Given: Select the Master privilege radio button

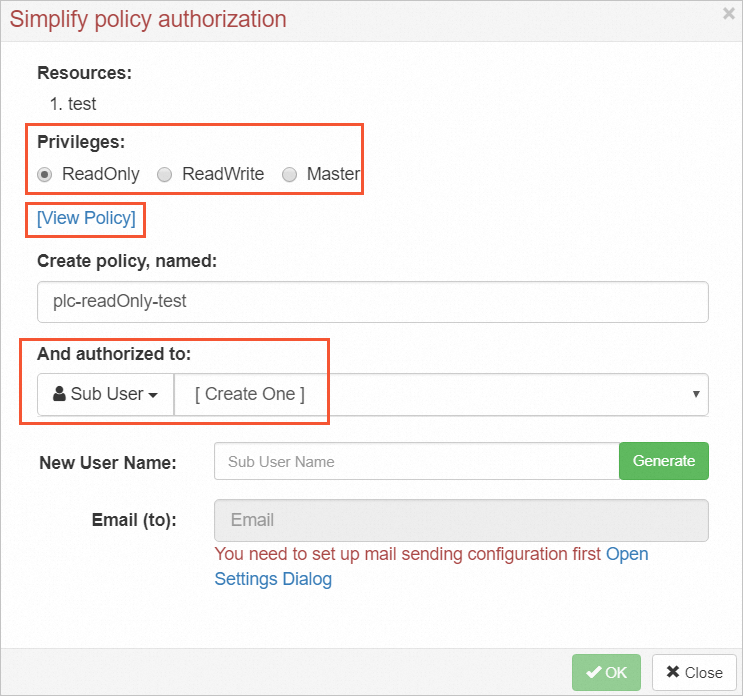Looking at the screenshot, I should [x=290, y=174].
